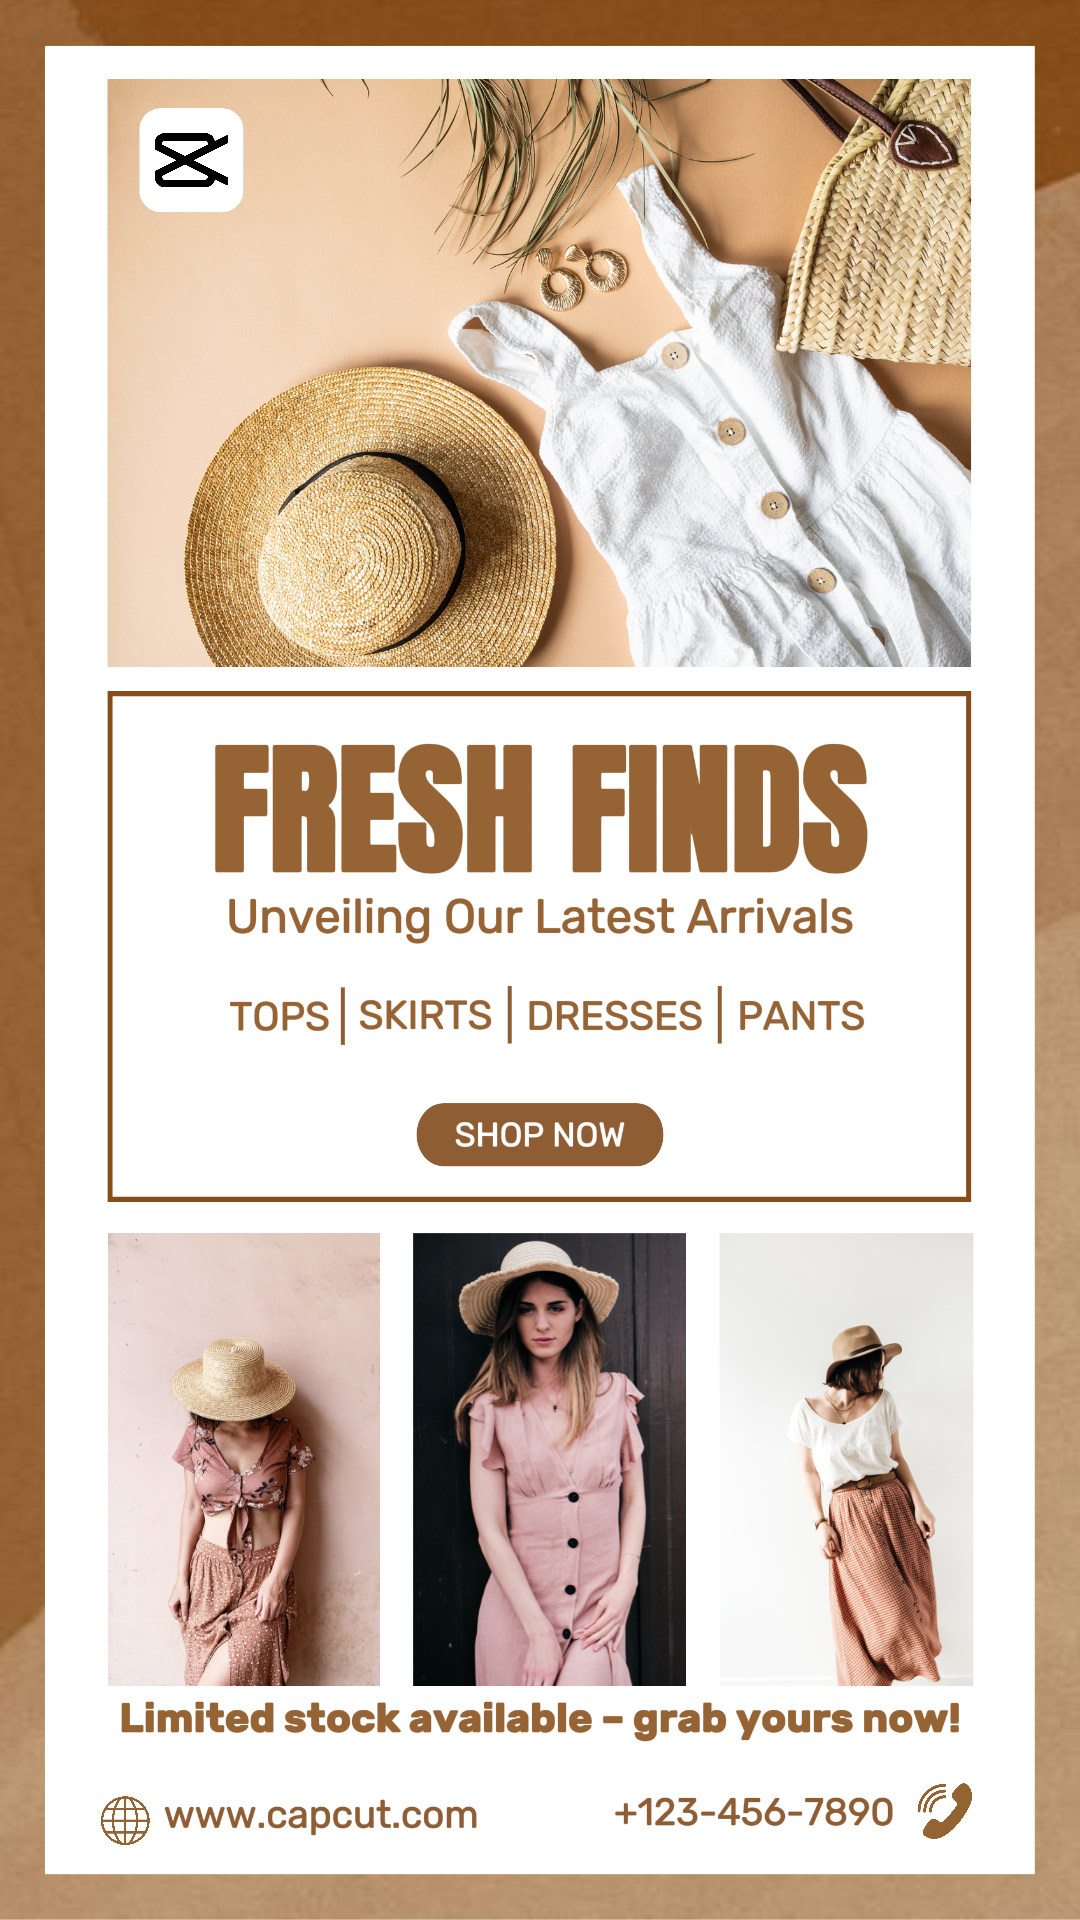Image resolution: width=1080 pixels, height=1920 pixels.
Task: Click the phone handset icon
Action: tap(945, 1810)
